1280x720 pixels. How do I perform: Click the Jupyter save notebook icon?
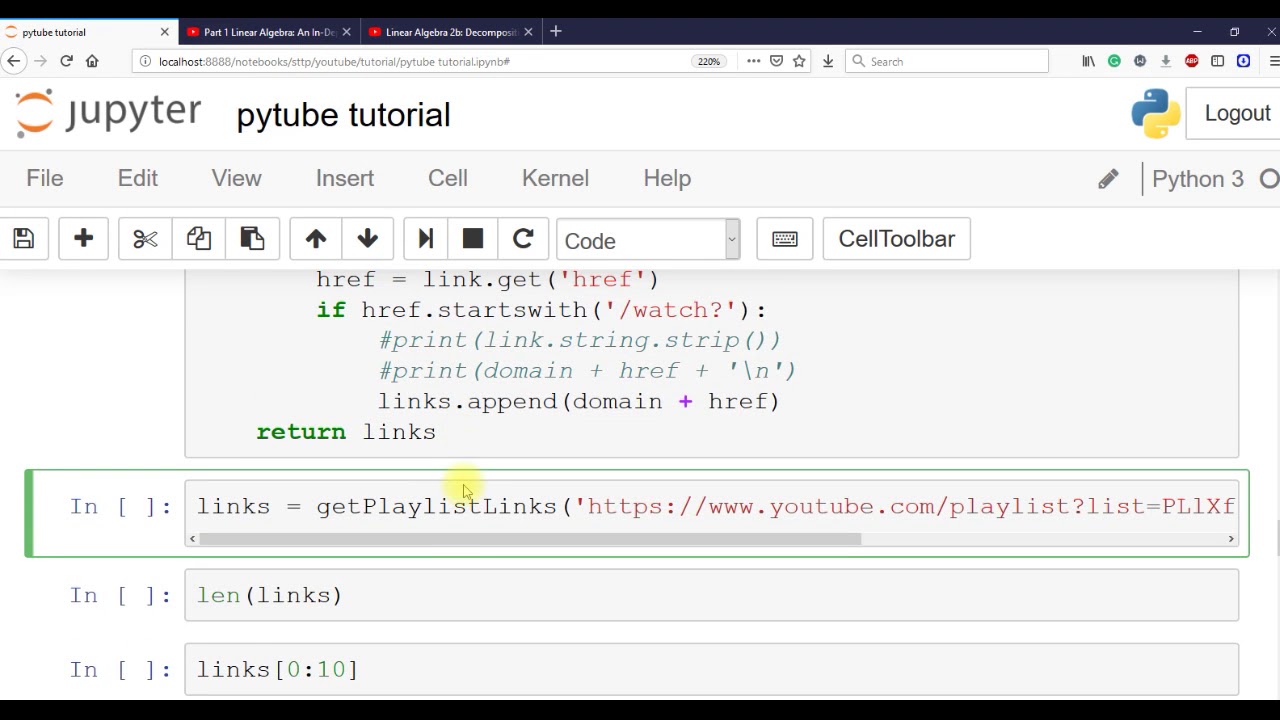point(24,239)
